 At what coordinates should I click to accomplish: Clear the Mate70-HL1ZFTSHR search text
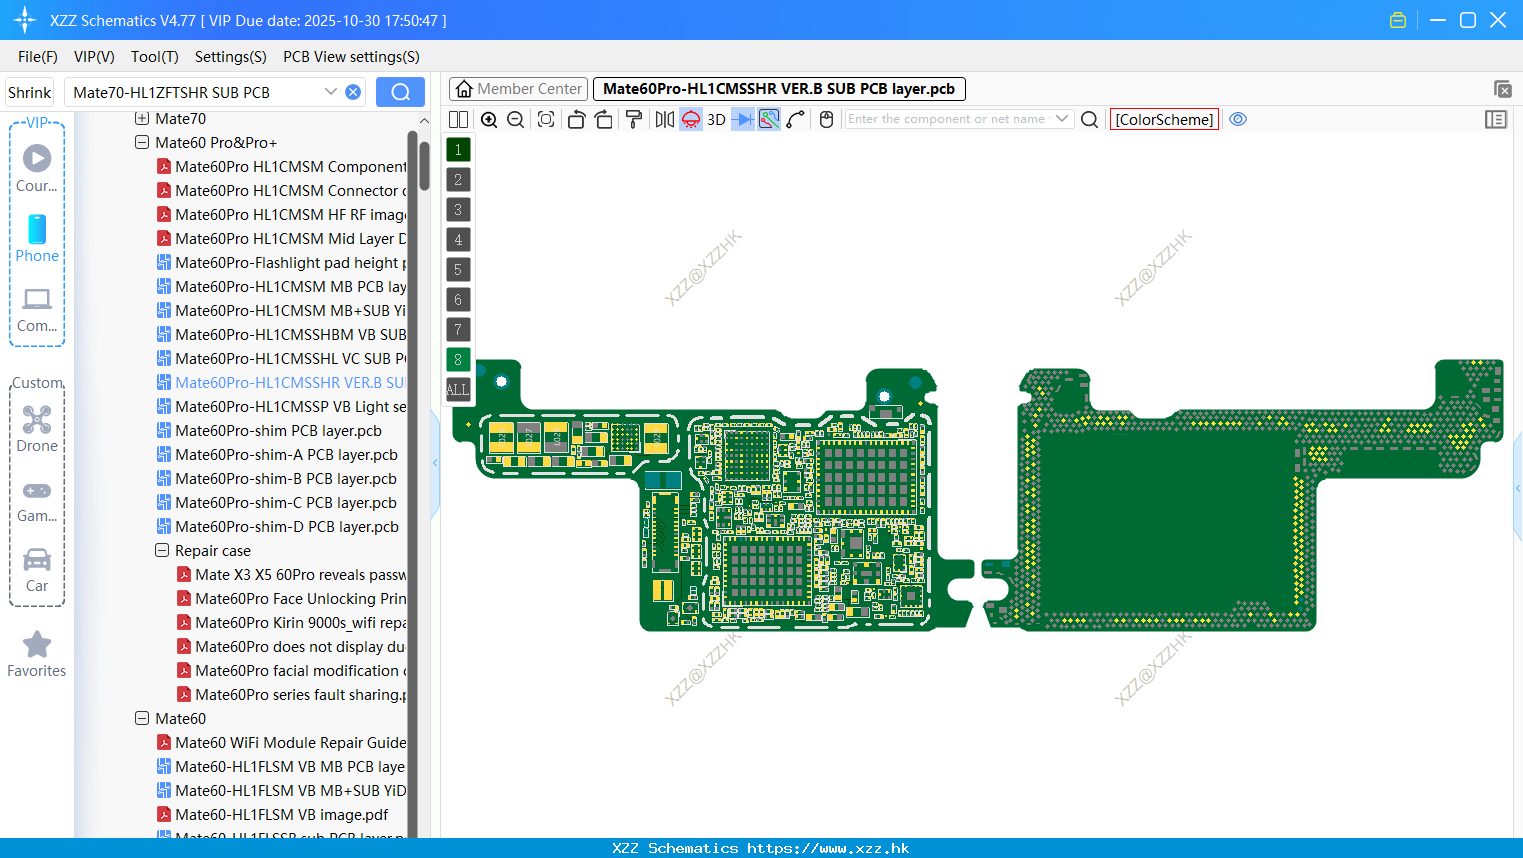pyautogui.click(x=353, y=92)
